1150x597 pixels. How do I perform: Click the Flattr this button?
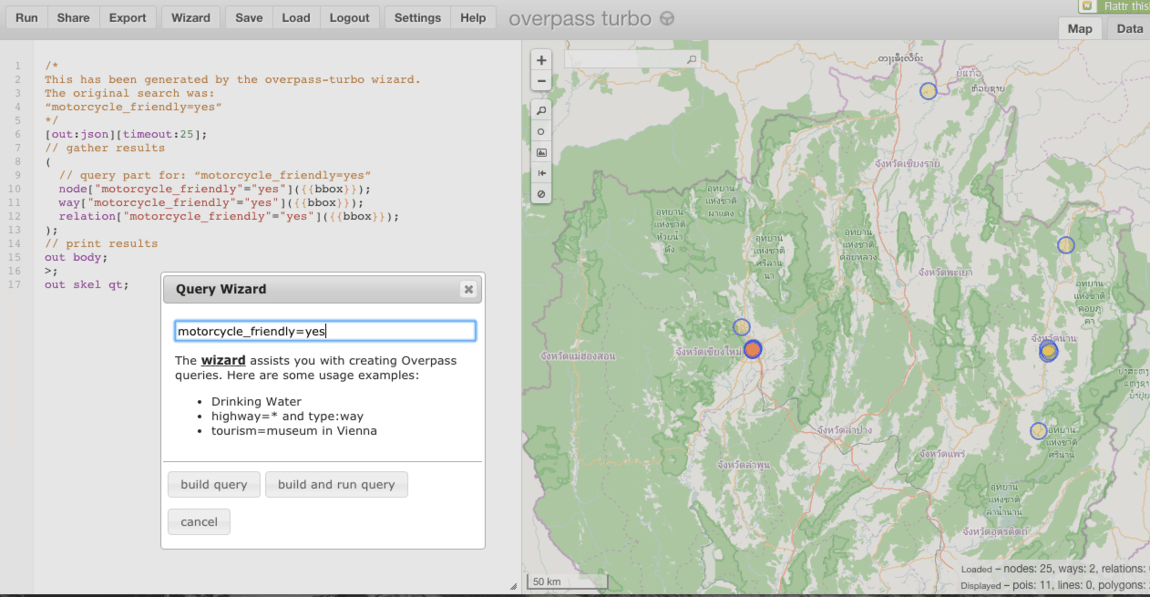pyautogui.click(x=1114, y=6)
